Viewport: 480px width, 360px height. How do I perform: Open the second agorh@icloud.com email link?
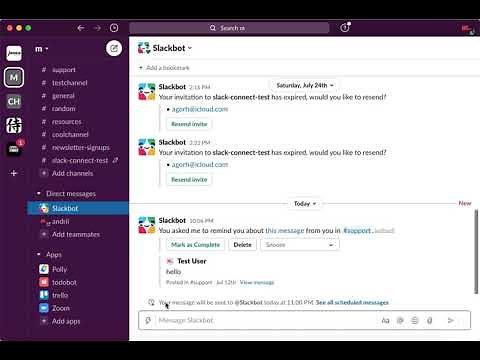pos(200,165)
